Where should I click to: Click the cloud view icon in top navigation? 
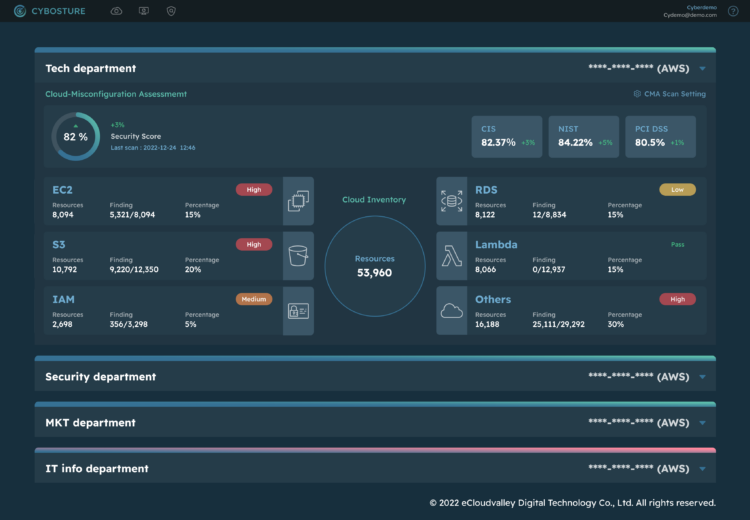point(117,11)
